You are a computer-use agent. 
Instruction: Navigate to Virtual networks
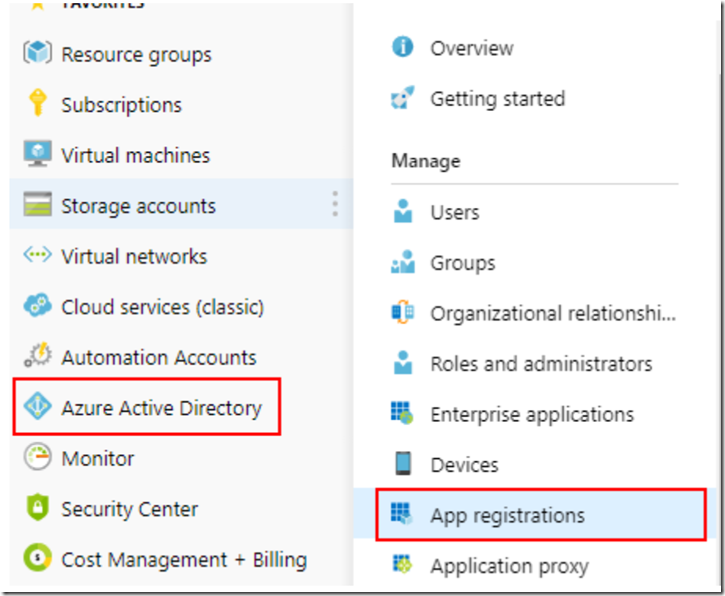134,256
